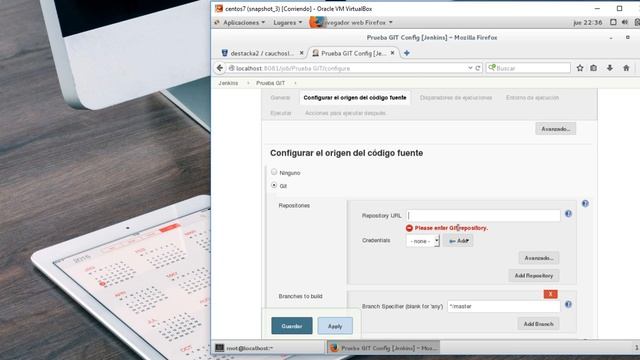Open the URL history dropdown arrow
This screenshot has height=360, width=640.
pyautogui.click(x=470, y=68)
